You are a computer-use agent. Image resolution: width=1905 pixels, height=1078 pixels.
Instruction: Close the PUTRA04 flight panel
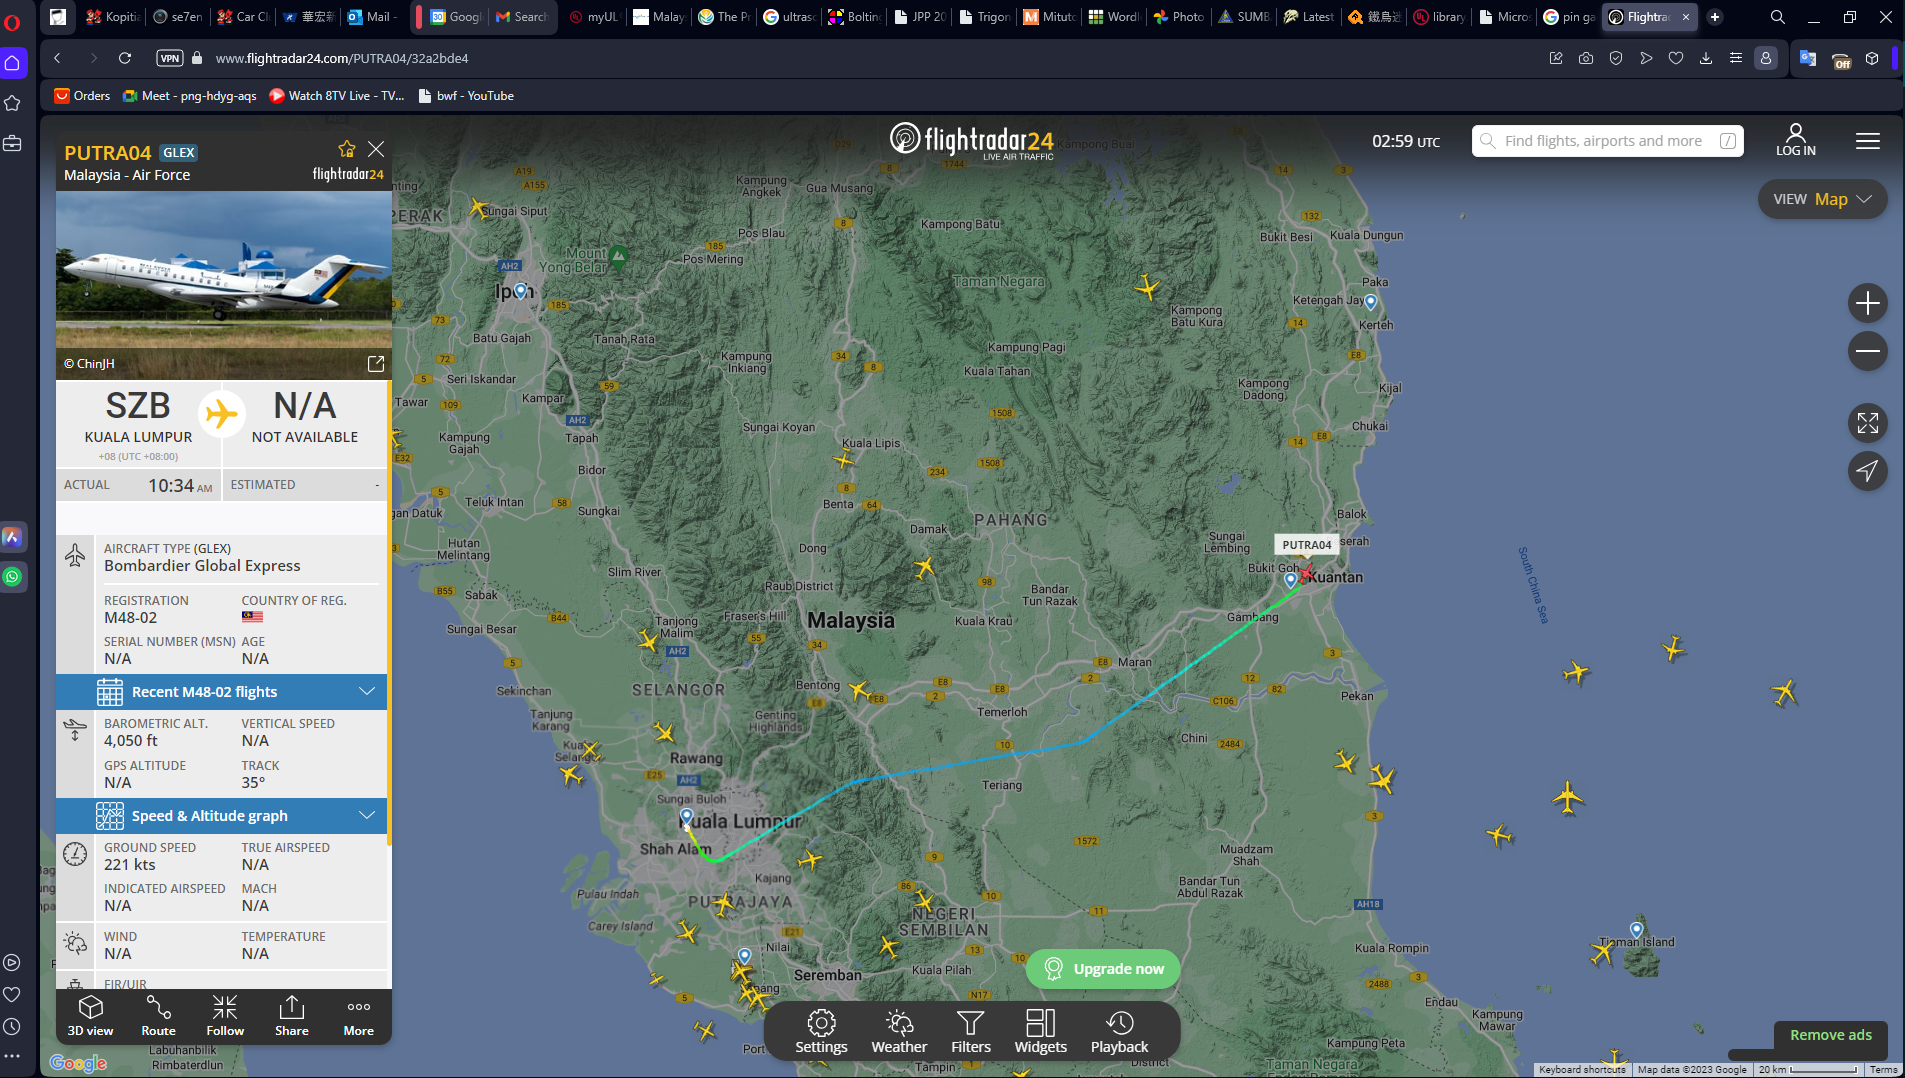tap(376, 149)
